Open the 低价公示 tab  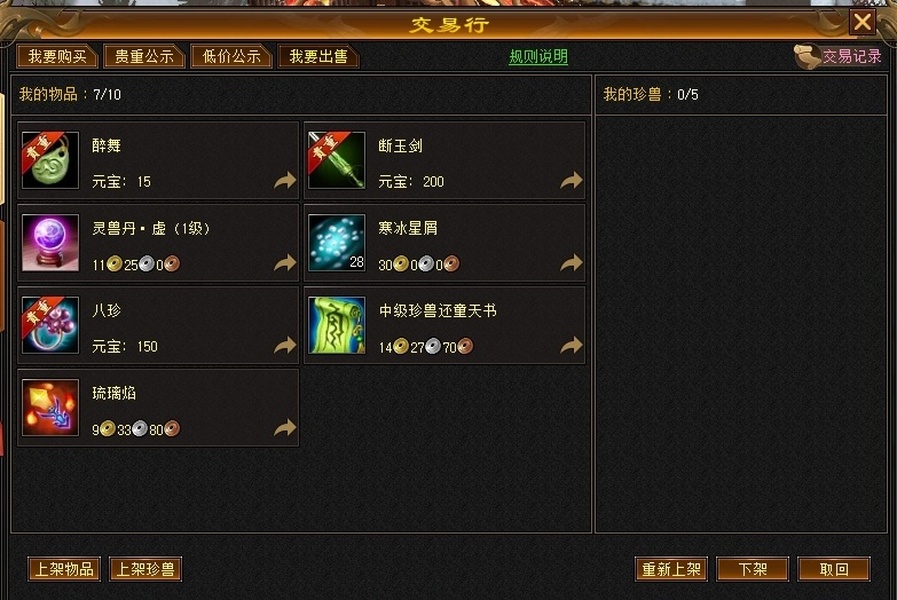pyautogui.click(x=231, y=57)
